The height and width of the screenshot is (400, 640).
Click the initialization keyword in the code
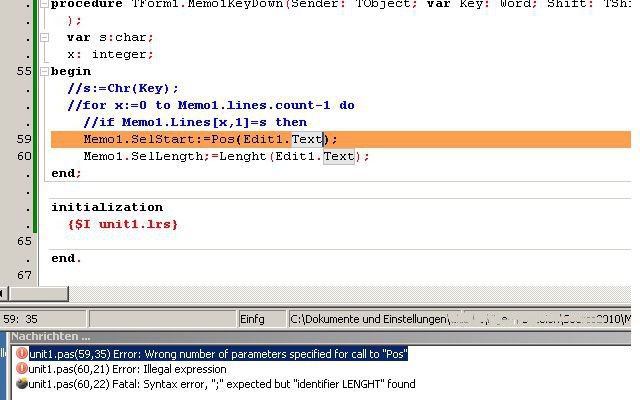[107, 207]
